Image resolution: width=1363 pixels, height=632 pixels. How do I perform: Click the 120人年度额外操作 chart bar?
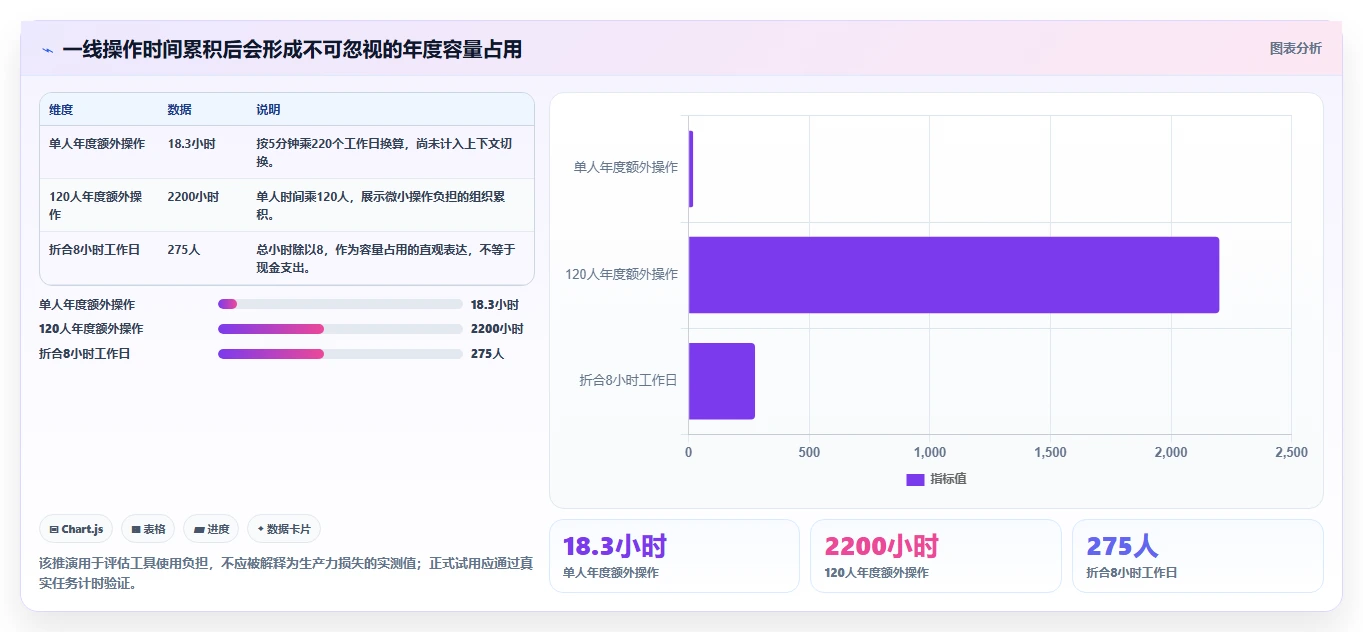tap(954, 275)
